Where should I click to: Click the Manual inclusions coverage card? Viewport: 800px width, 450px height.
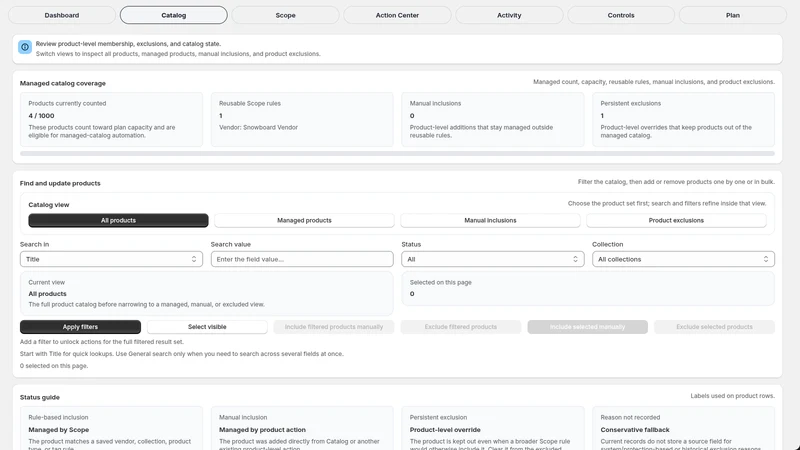tap(492, 119)
